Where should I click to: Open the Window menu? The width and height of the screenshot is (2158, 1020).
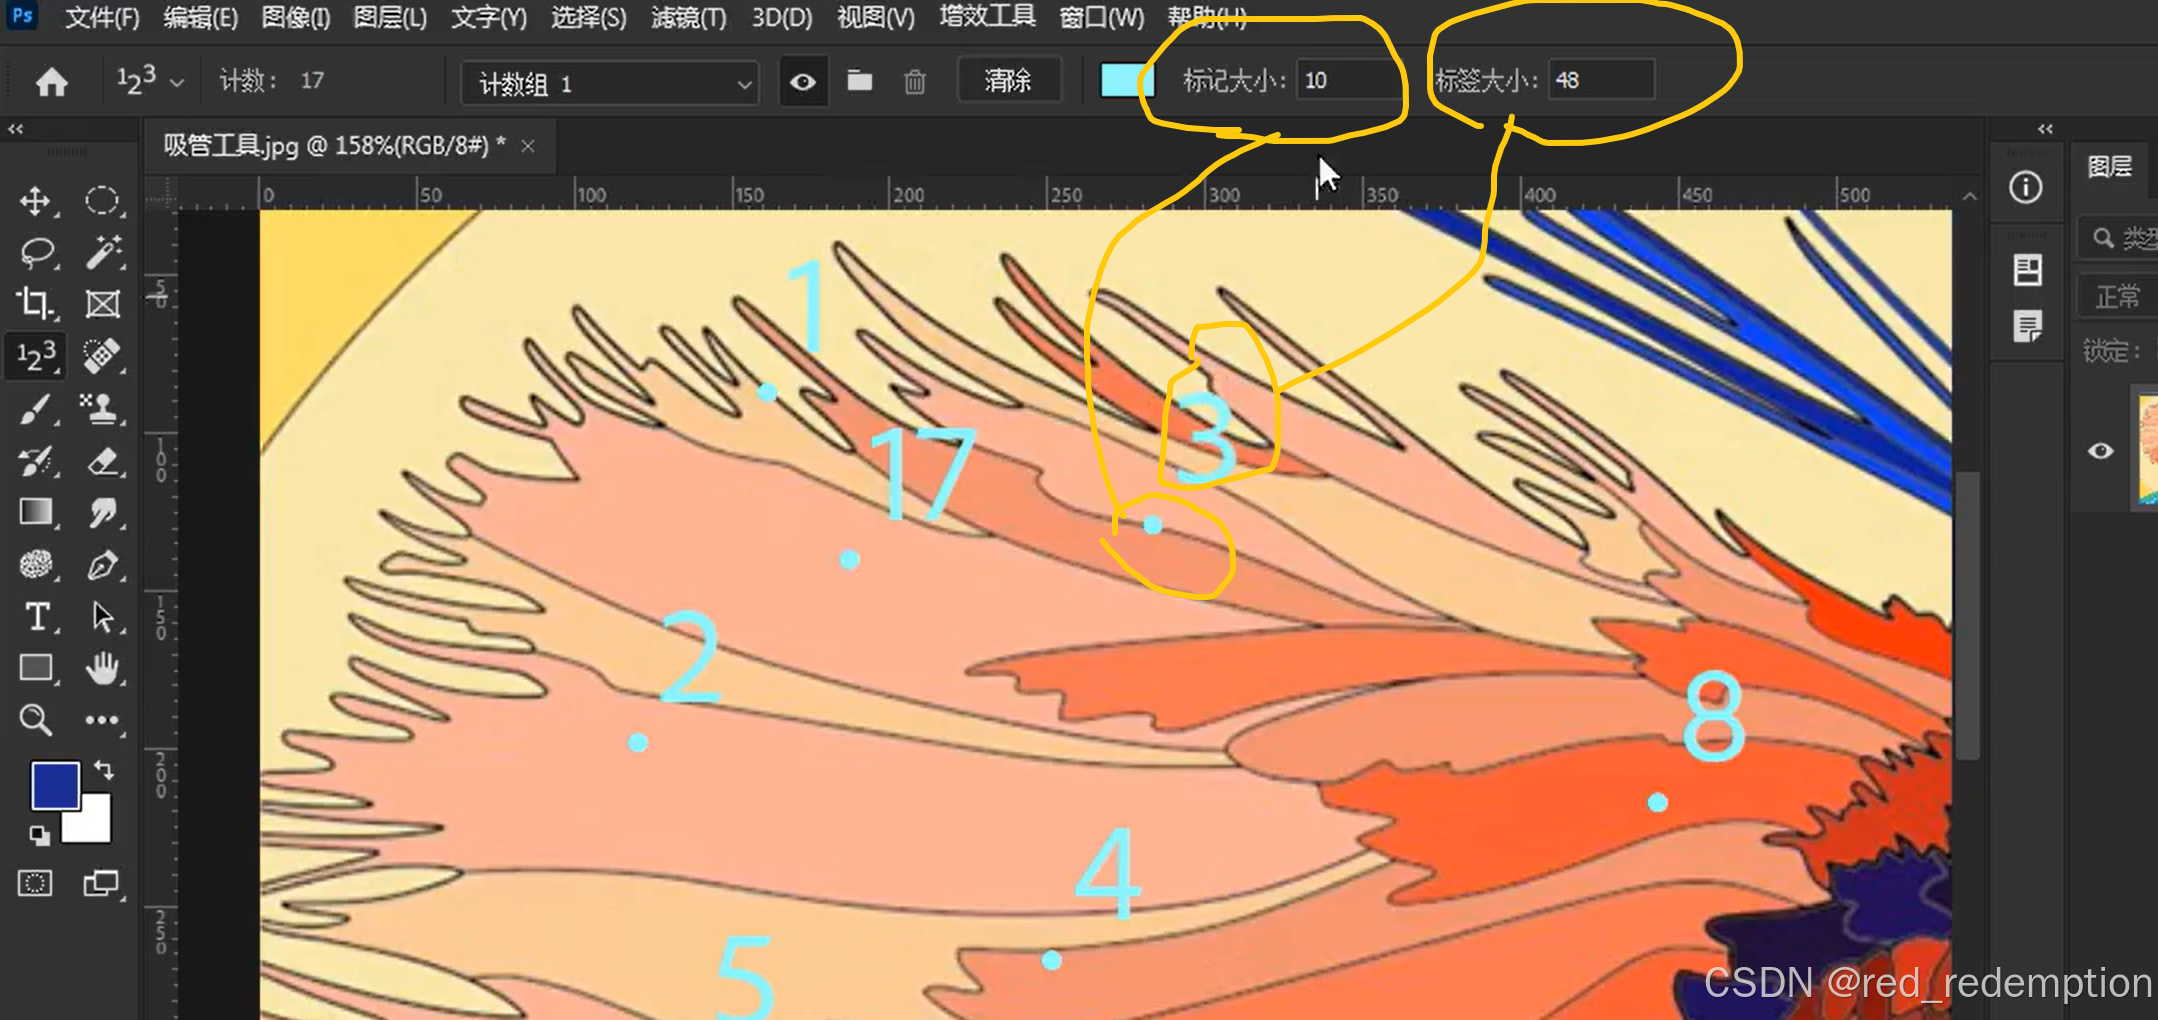tap(1101, 18)
